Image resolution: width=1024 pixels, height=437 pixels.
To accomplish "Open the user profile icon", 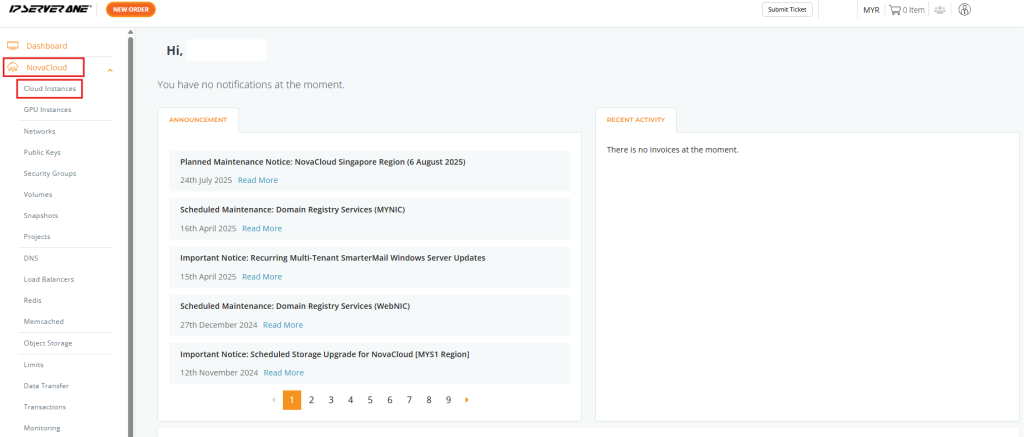I will coord(965,10).
